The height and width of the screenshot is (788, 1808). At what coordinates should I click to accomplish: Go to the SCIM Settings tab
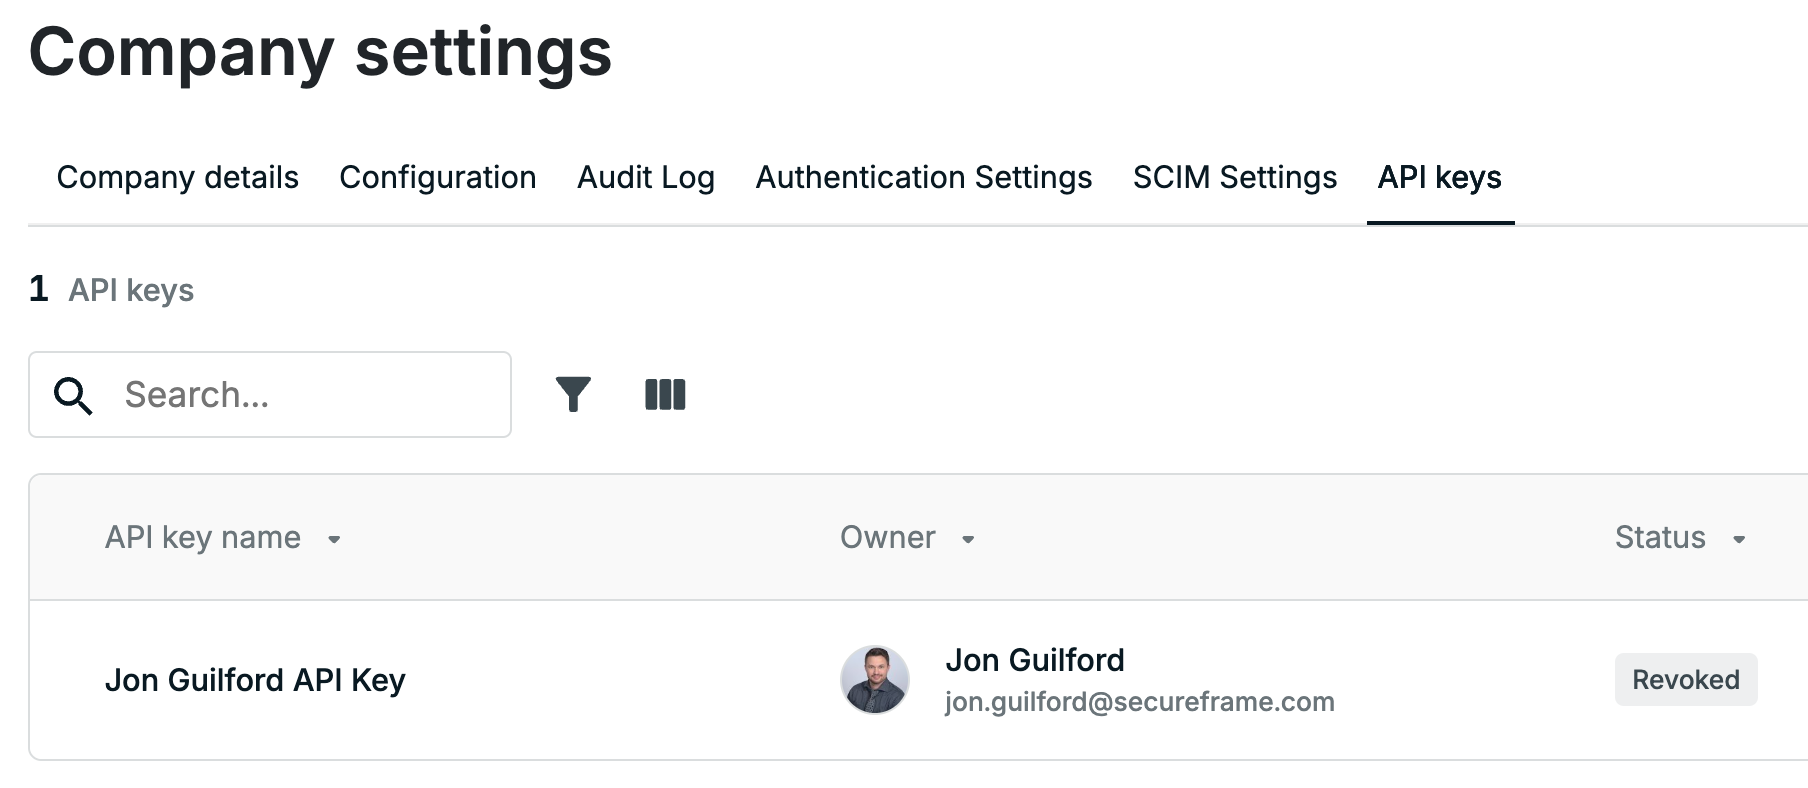click(x=1235, y=177)
